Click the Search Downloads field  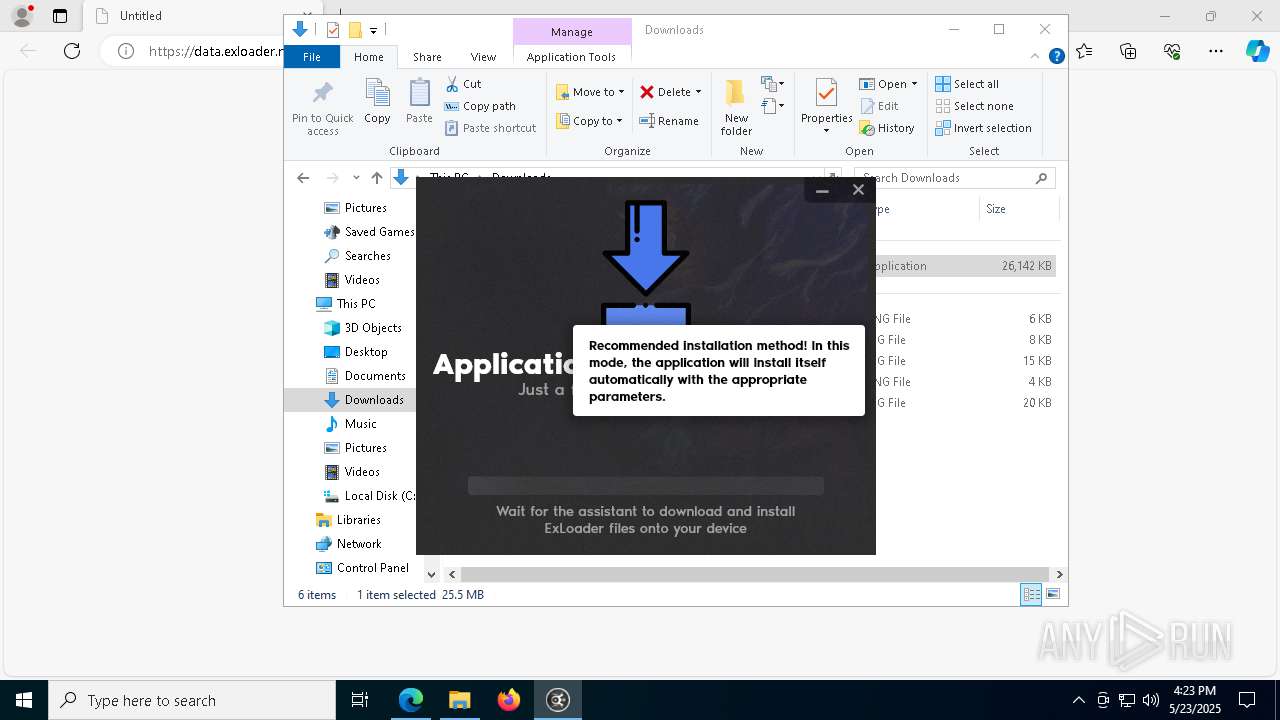[955, 178]
